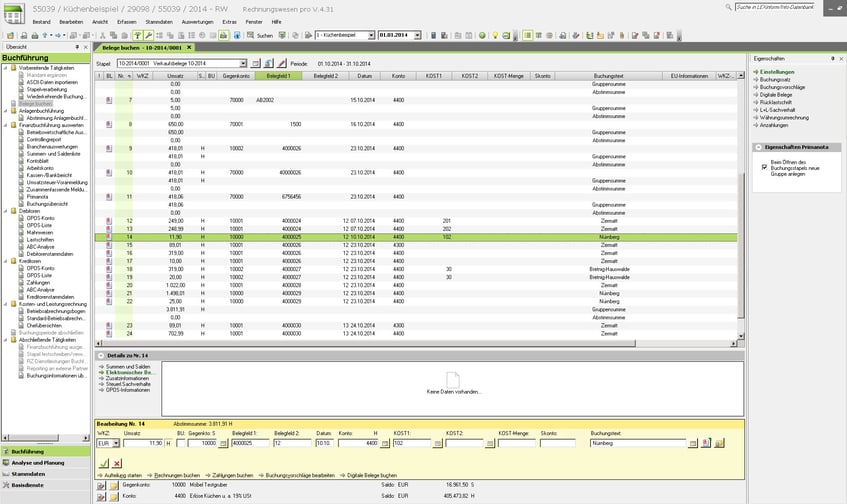Switch to Basisdienste in the bottom navigation
The image size is (847, 504).
pos(46,485)
